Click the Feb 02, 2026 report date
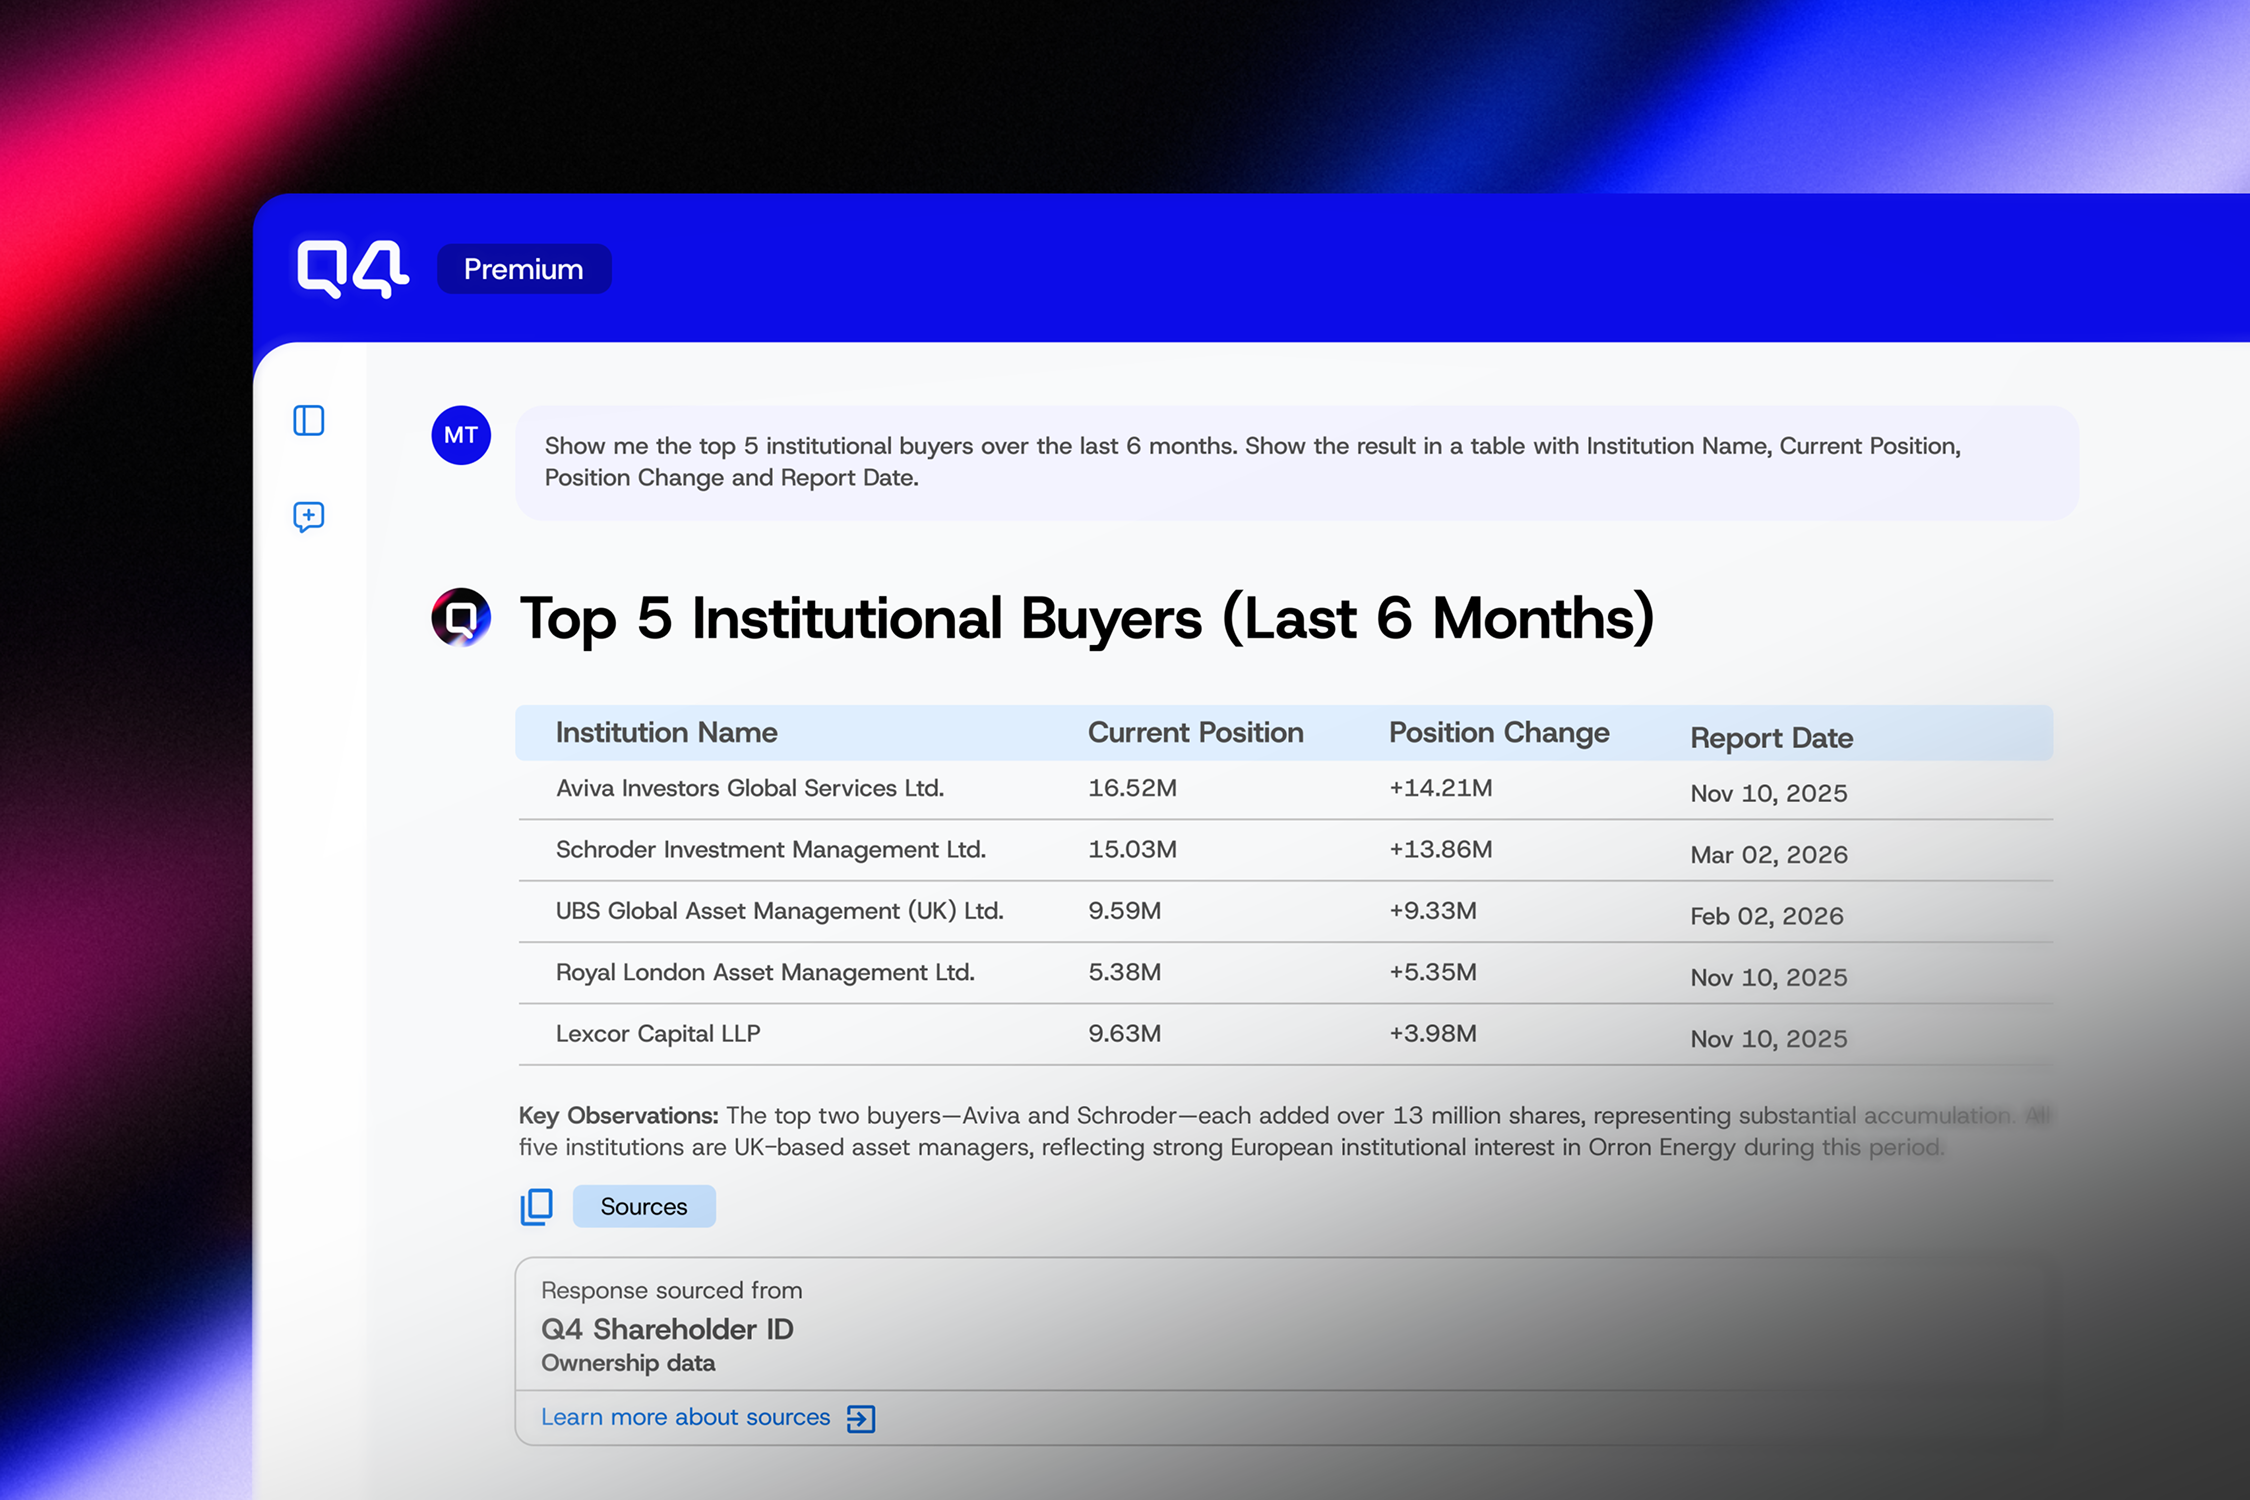The height and width of the screenshot is (1500, 2250). tap(1767, 916)
